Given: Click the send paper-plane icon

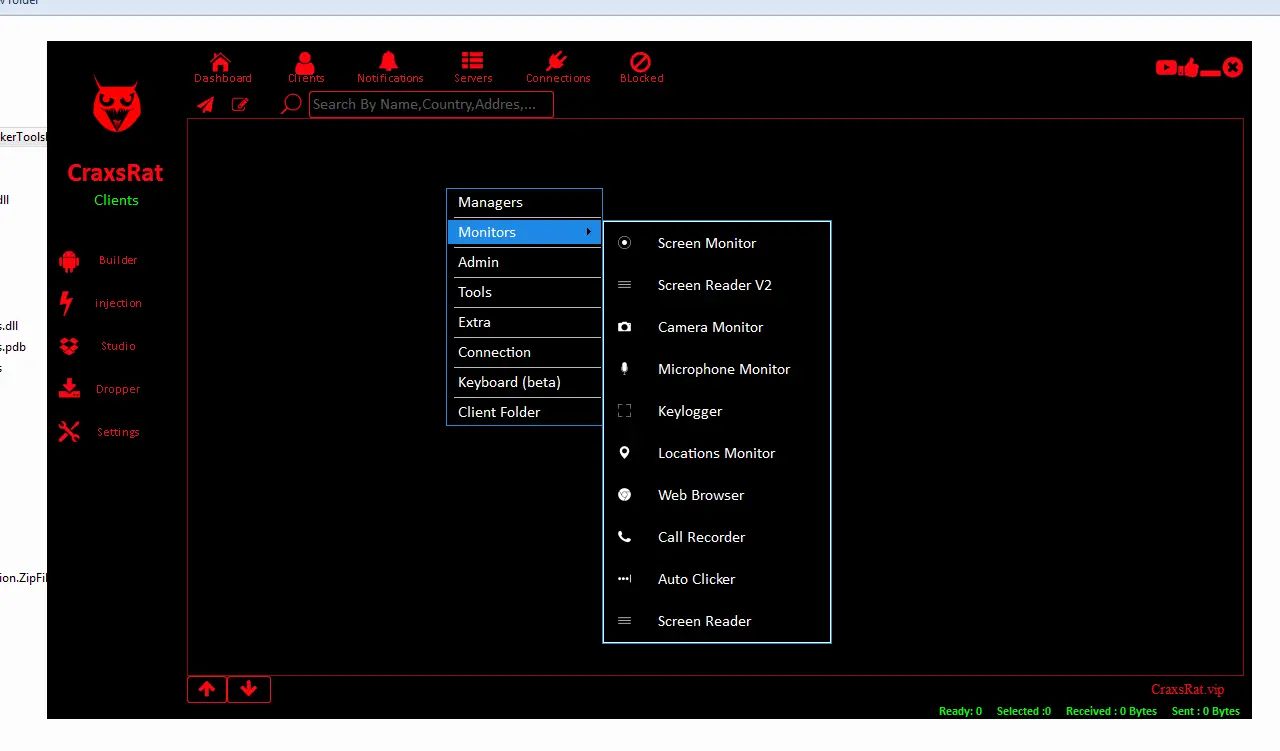Looking at the screenshot, I should (205, 104).
